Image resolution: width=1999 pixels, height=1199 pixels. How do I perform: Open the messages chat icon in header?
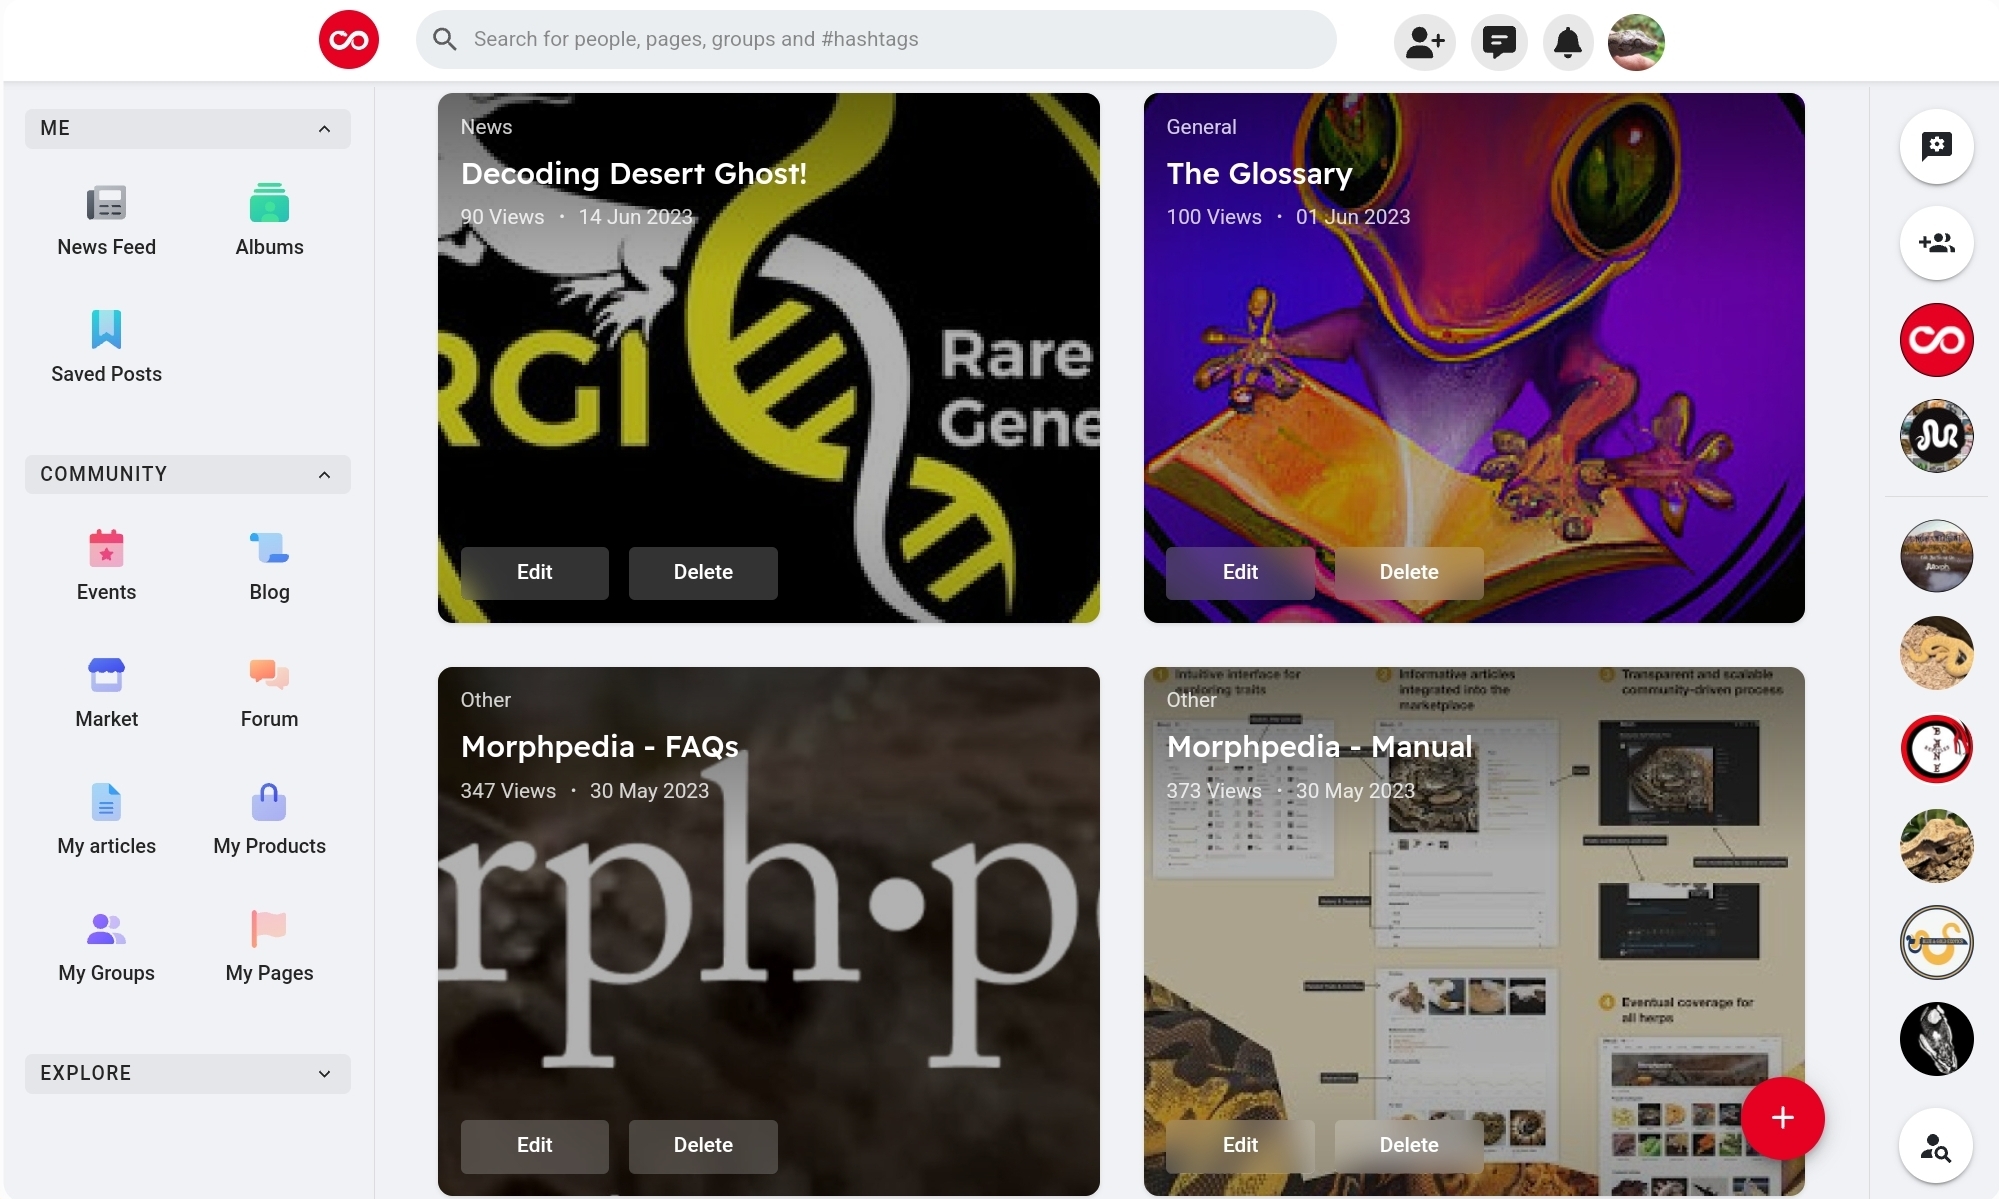[1498, 42]
